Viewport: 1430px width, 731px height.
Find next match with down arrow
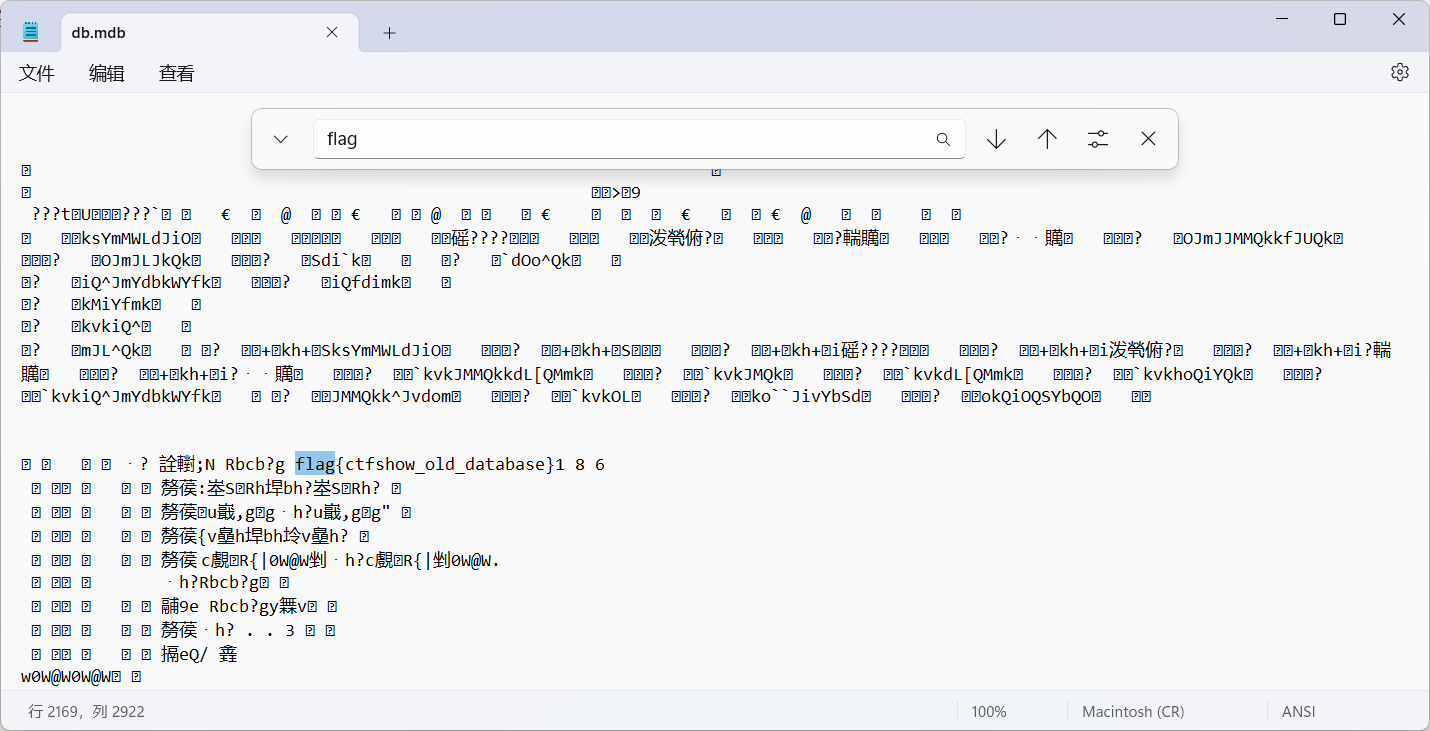(996, 139)
